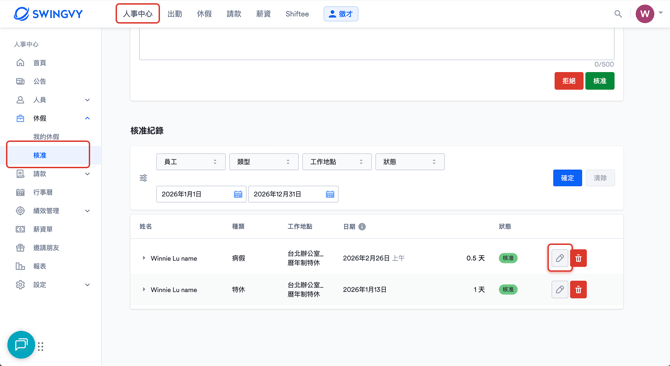Expand the 特休 row for Winnie Lu
This screenshot has width=670, height=366.
click(144, 290)
